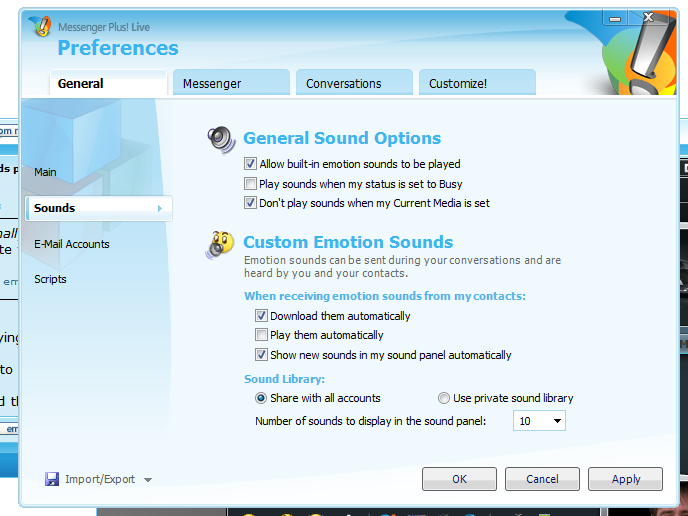This screenshot has height=516, width=688.
Task: Toggle Allow built-in emotion sounds to be played
Action: tap(250, 164)
